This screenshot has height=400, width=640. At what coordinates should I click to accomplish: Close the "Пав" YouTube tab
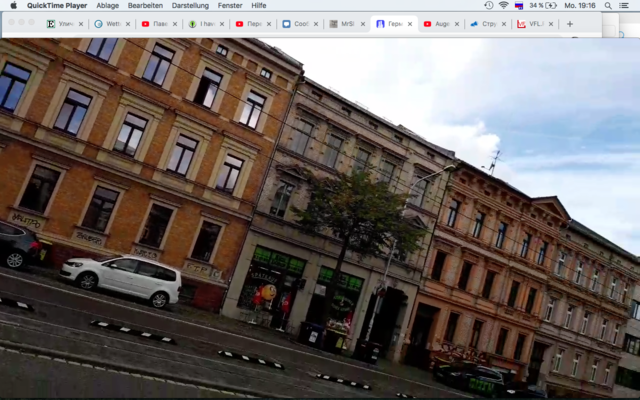pyautogui.click(x=175, y=24)
